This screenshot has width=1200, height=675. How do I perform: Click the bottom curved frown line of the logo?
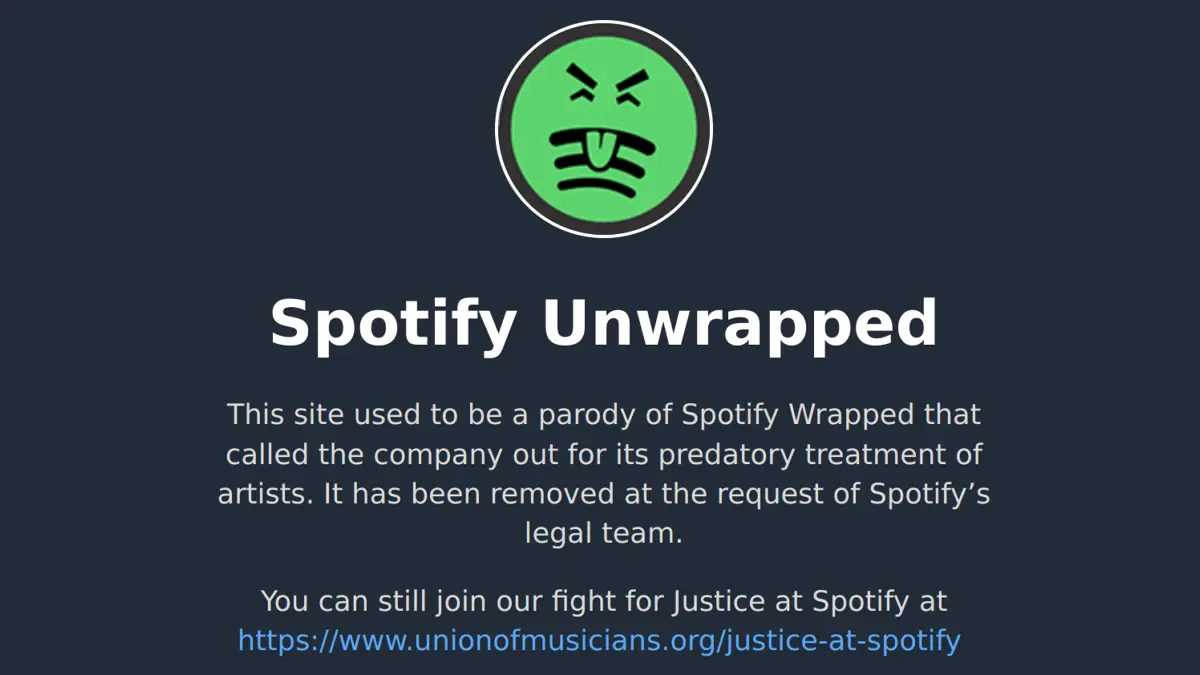coord(597,187)
